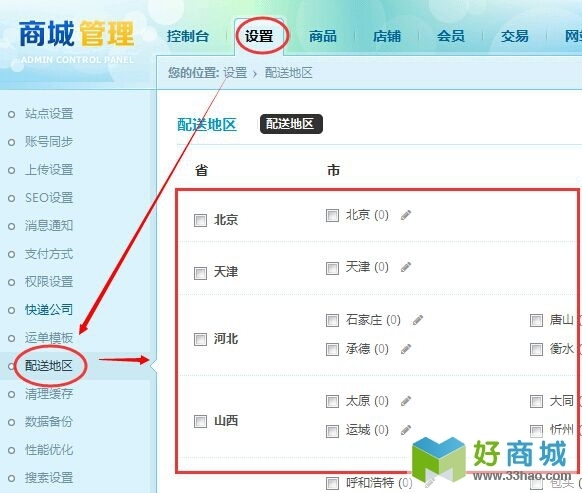The image size is (582, 493).
Task: Open 消息通知 sidebar item
Action: coord(49,226)
